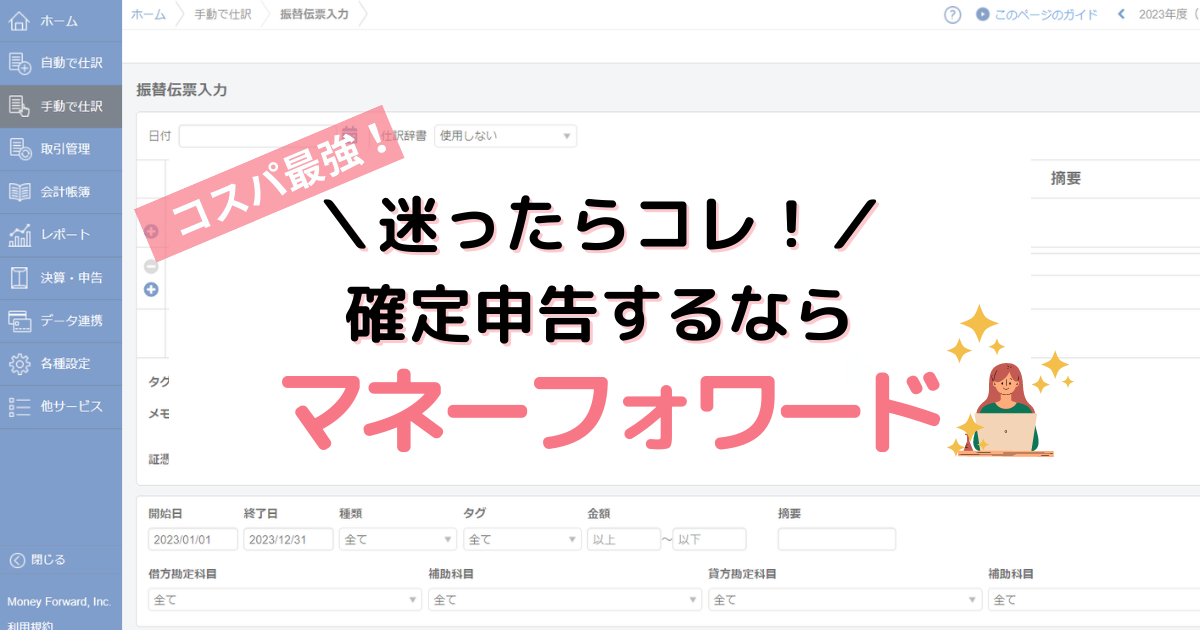Click the Money Forward, Inc. link
This screenshot has width=1200, height=630.
[59, 602]
